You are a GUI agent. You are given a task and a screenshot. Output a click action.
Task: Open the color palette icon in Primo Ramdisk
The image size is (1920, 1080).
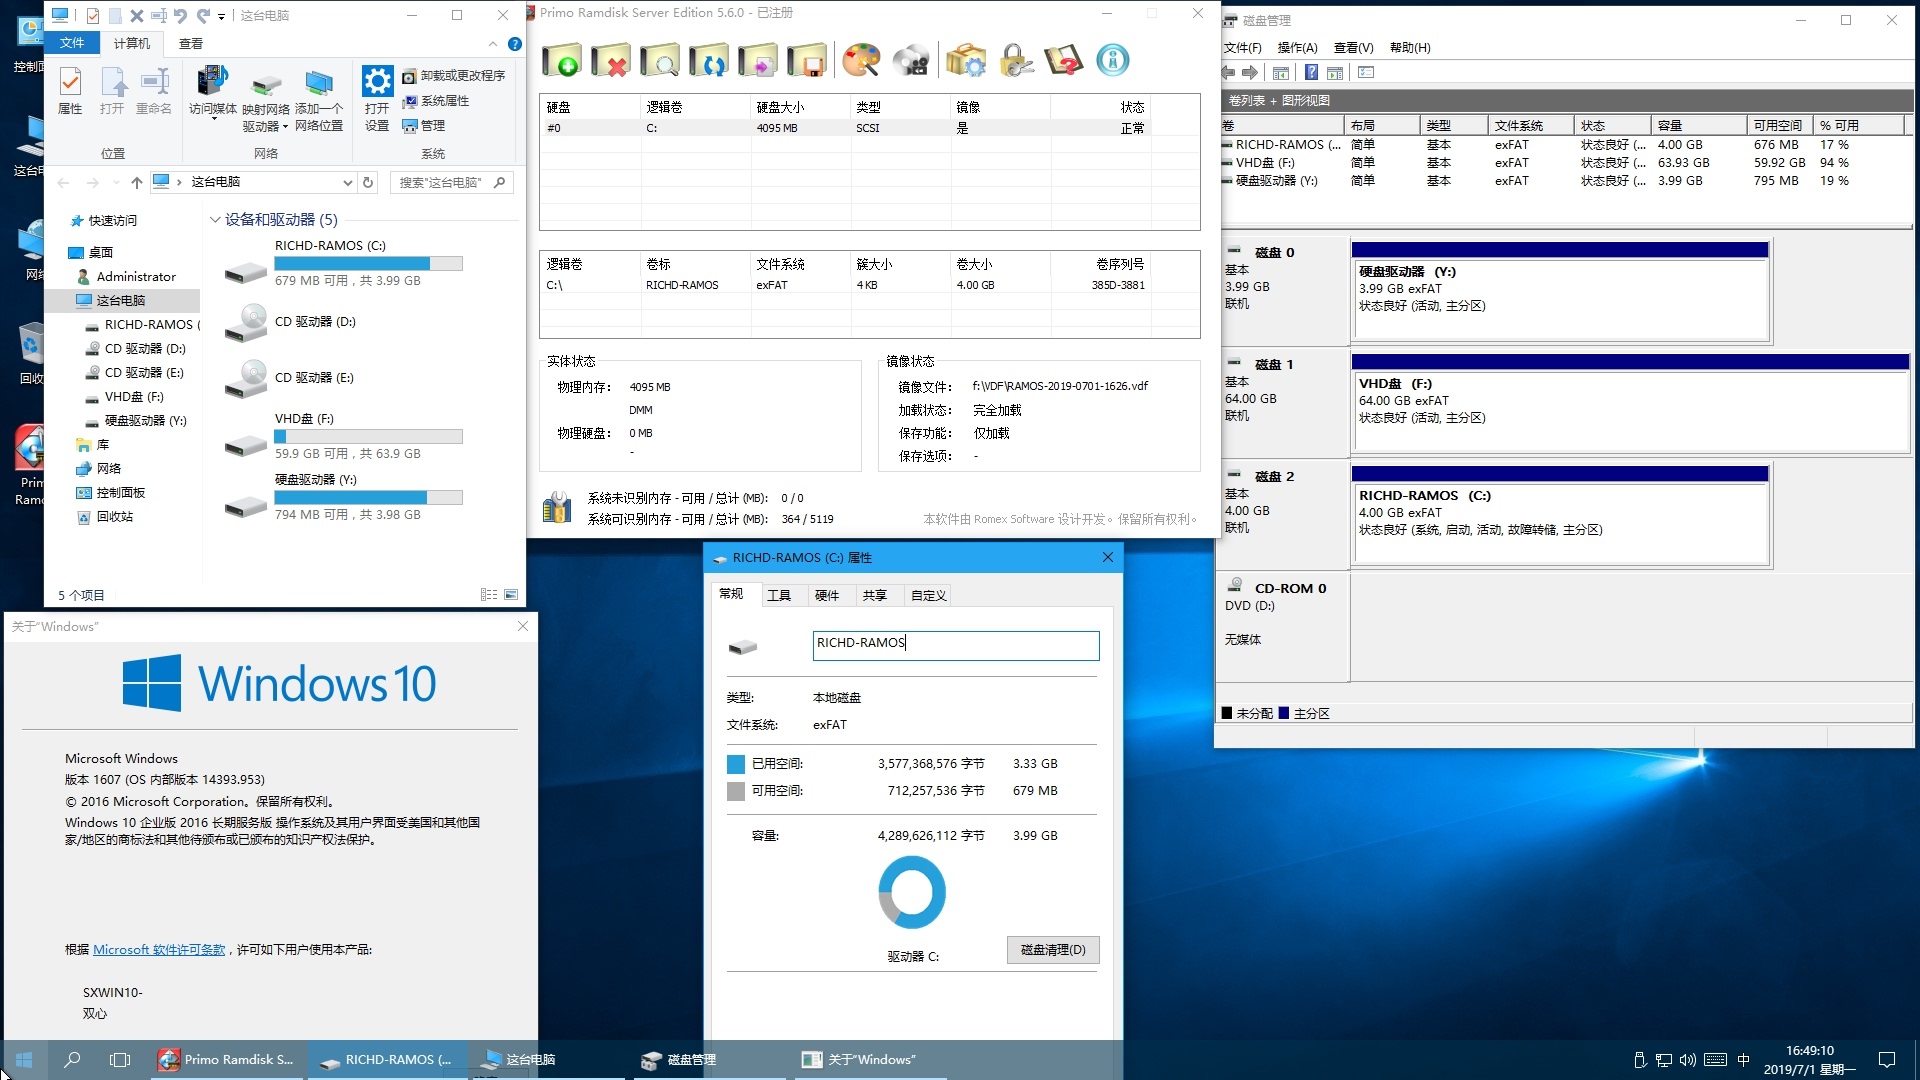(x=861, y=60)
